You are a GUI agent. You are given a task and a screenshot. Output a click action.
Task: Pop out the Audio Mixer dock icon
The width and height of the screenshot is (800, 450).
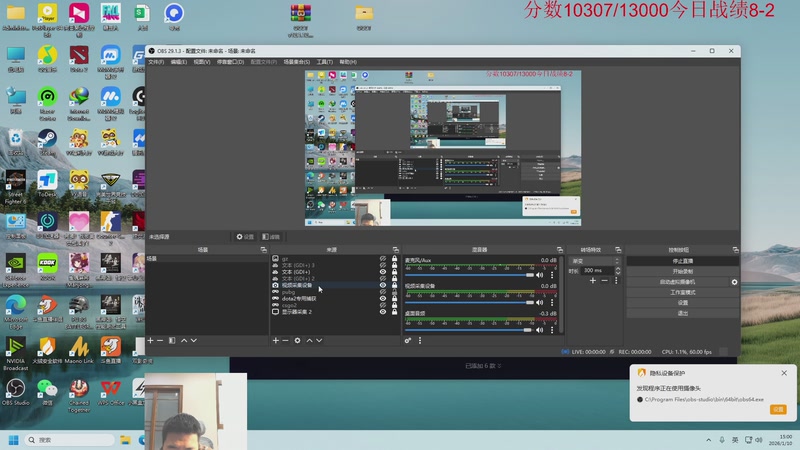tap(560, 250)
